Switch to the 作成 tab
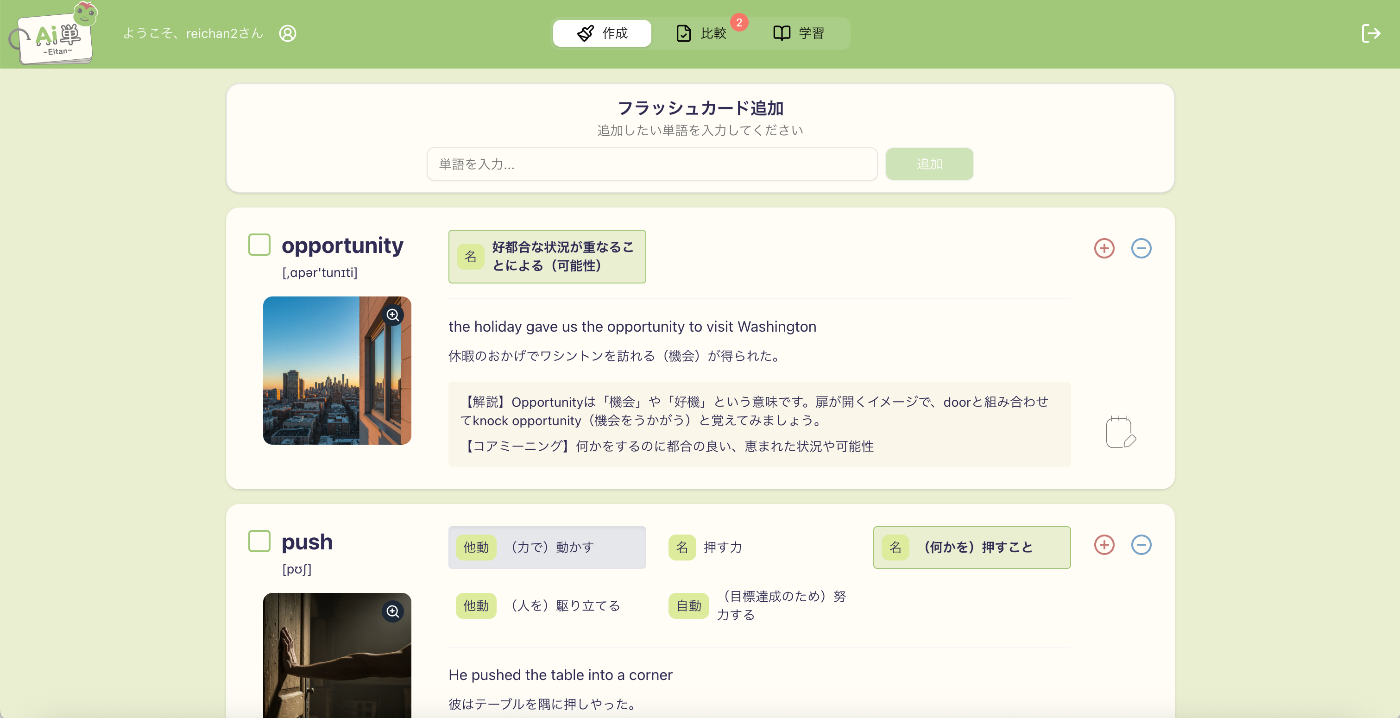The width and height of the screenshot is (1400, 718). (602, 33)
